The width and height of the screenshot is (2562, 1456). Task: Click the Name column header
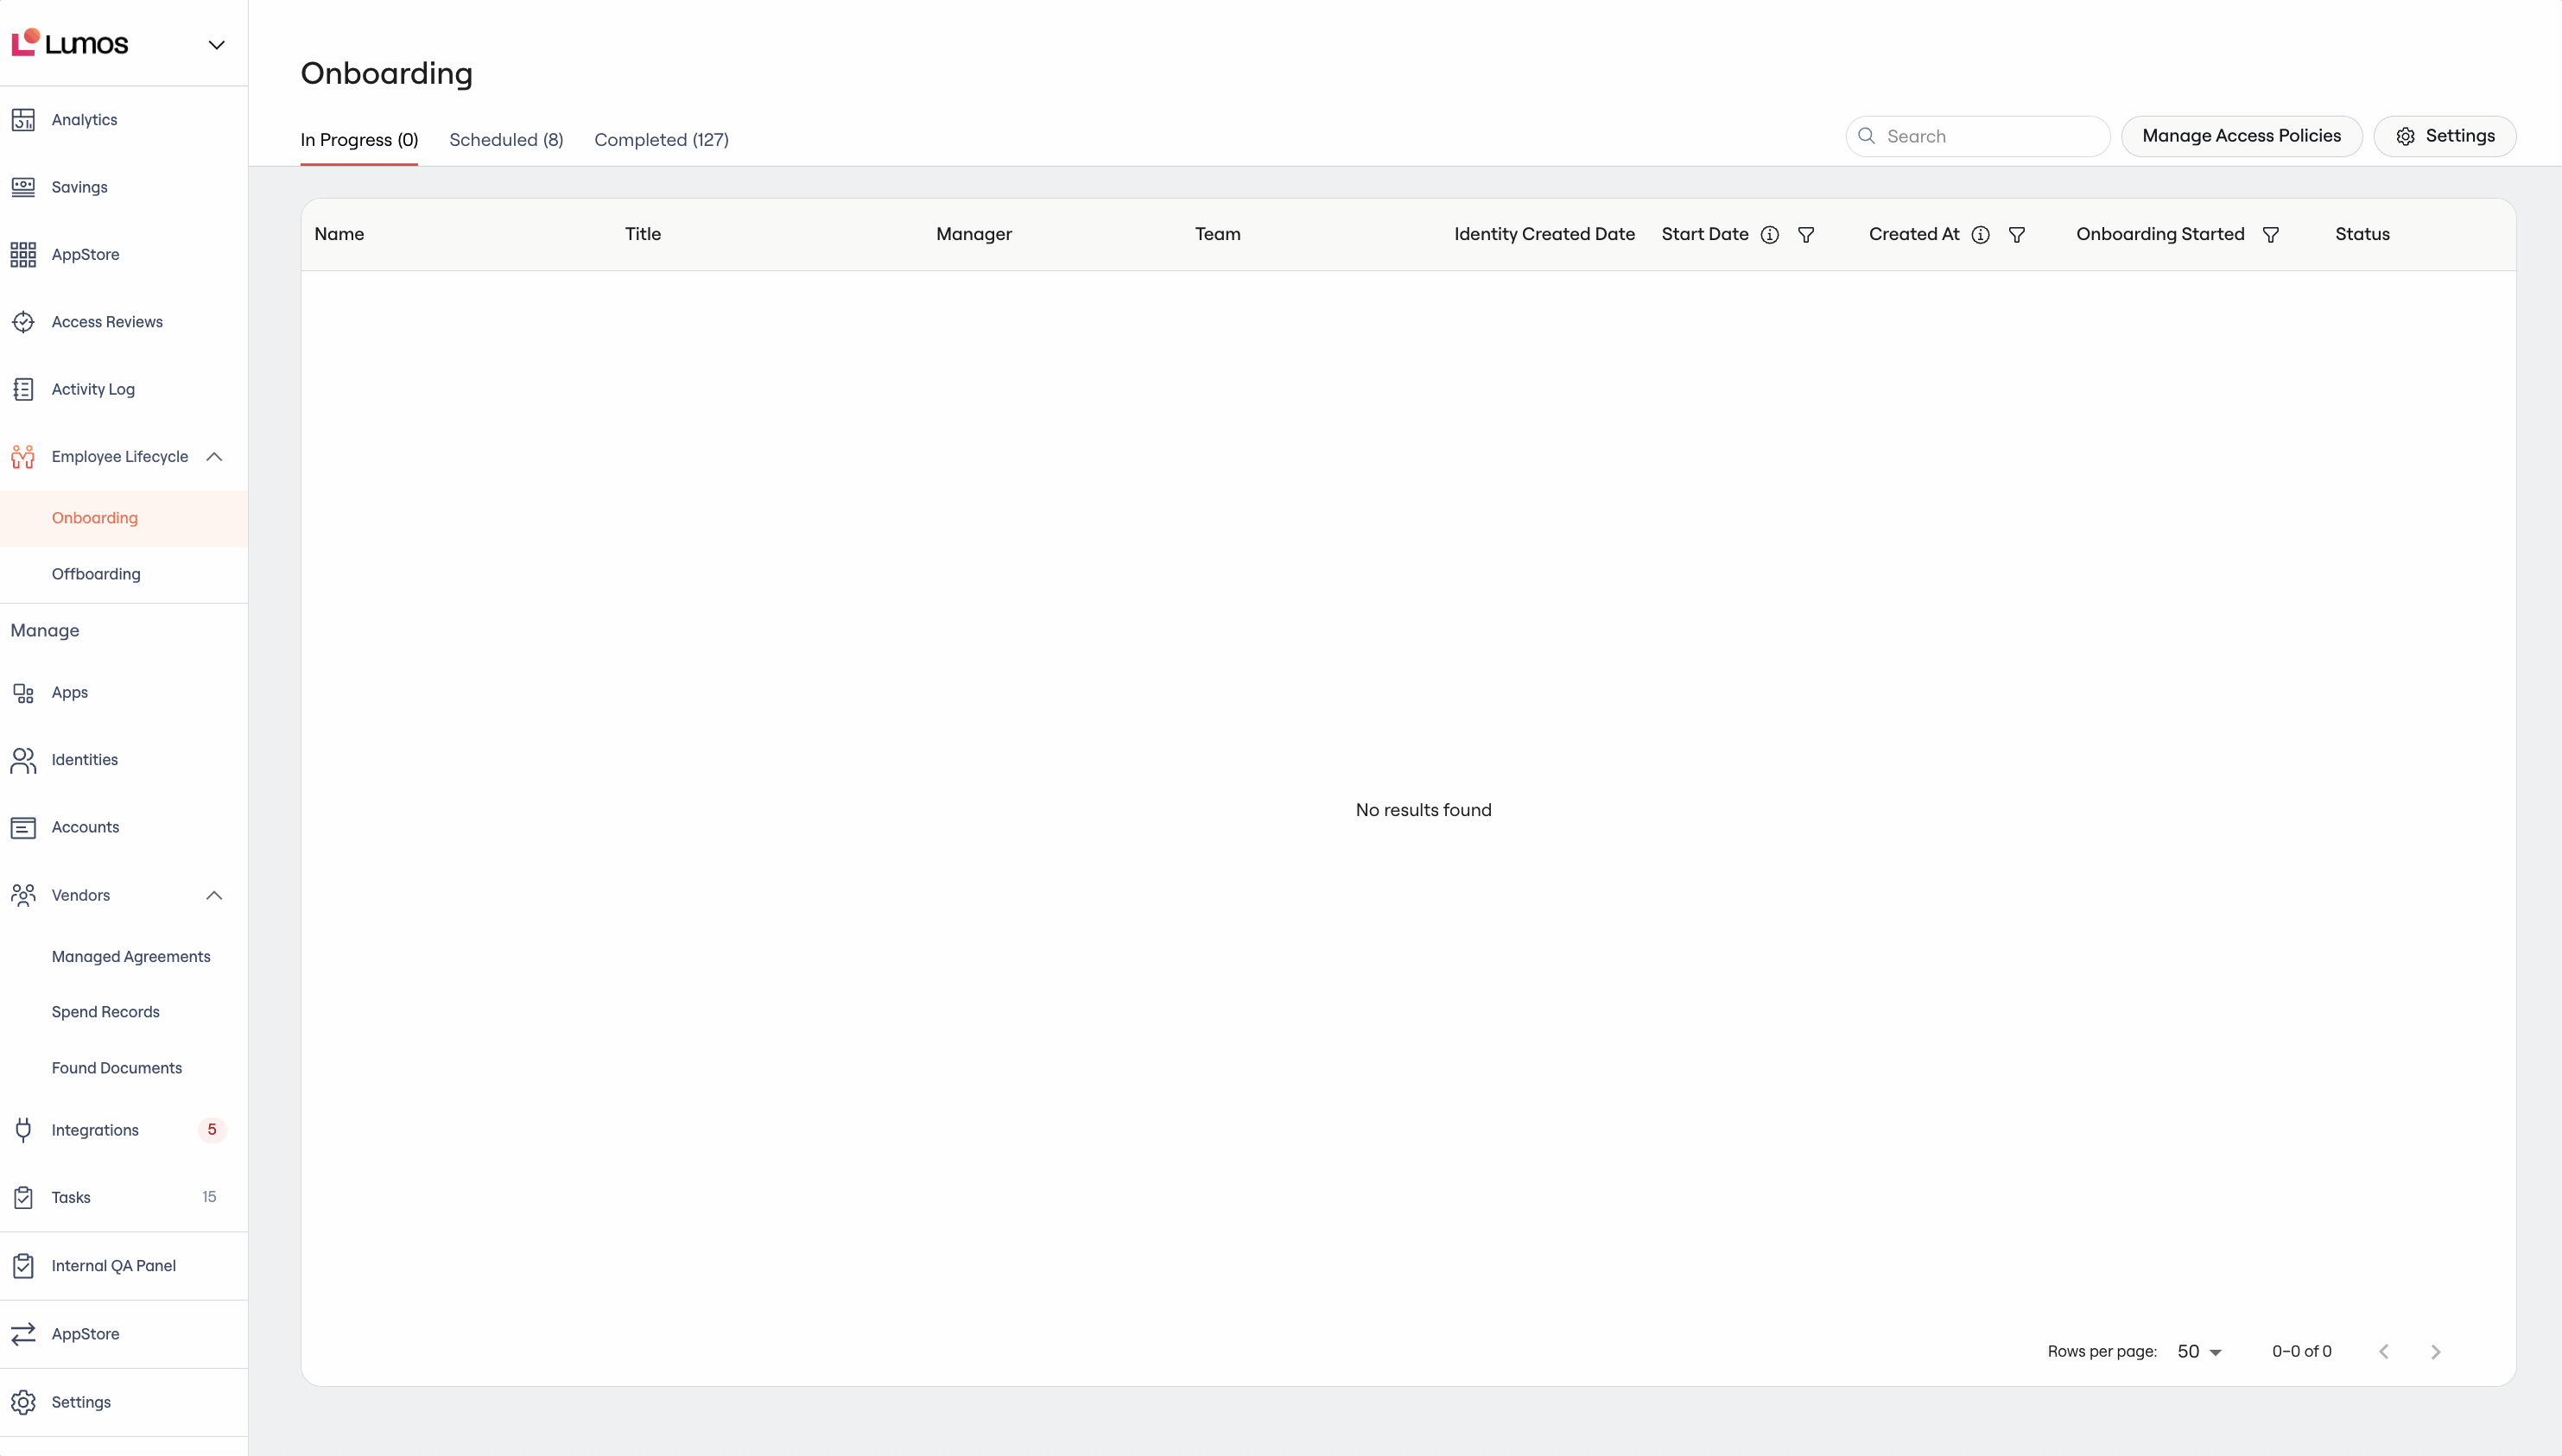point(339,234)
